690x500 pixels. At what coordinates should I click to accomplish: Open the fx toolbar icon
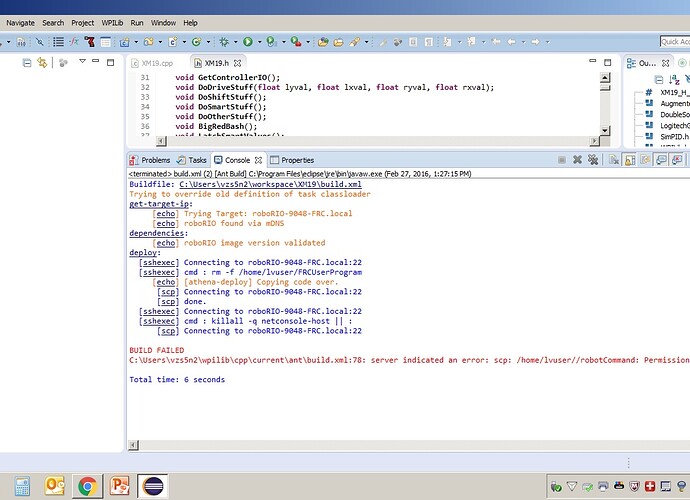tap(74, 42)
